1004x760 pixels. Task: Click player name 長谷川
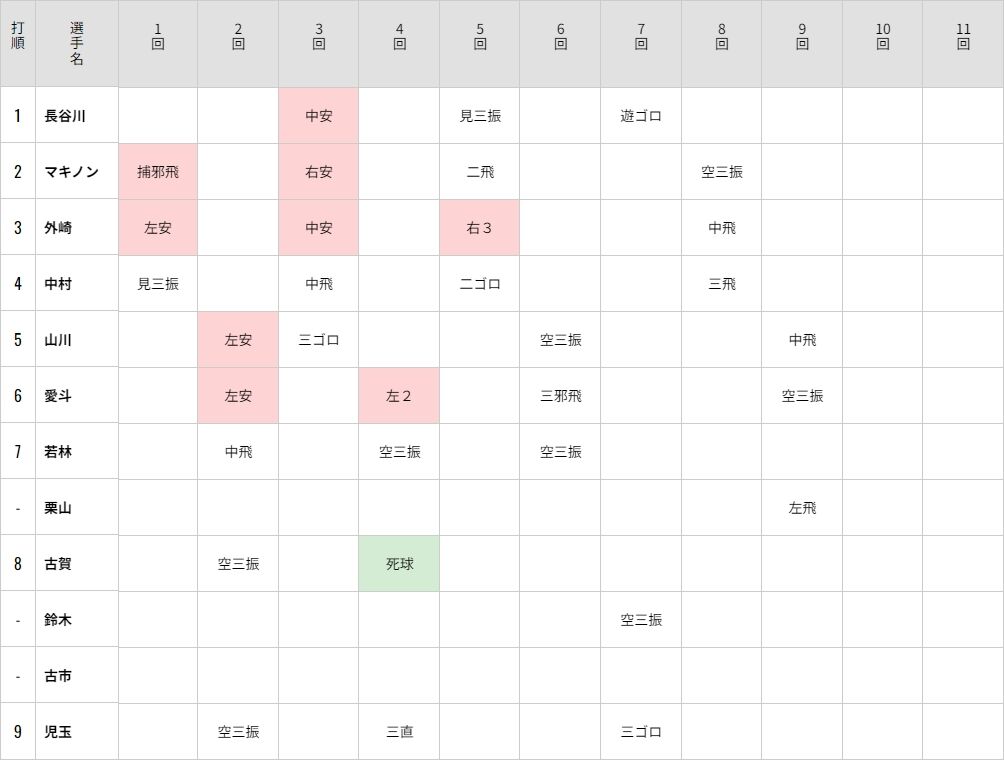pyautogui.click(x=65, y=116)
